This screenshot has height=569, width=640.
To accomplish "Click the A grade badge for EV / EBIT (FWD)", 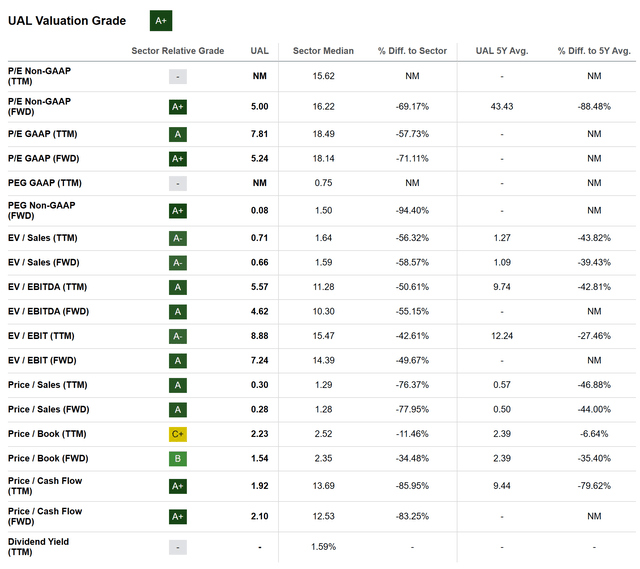I will pyautogui.click(x=178, y=361).
